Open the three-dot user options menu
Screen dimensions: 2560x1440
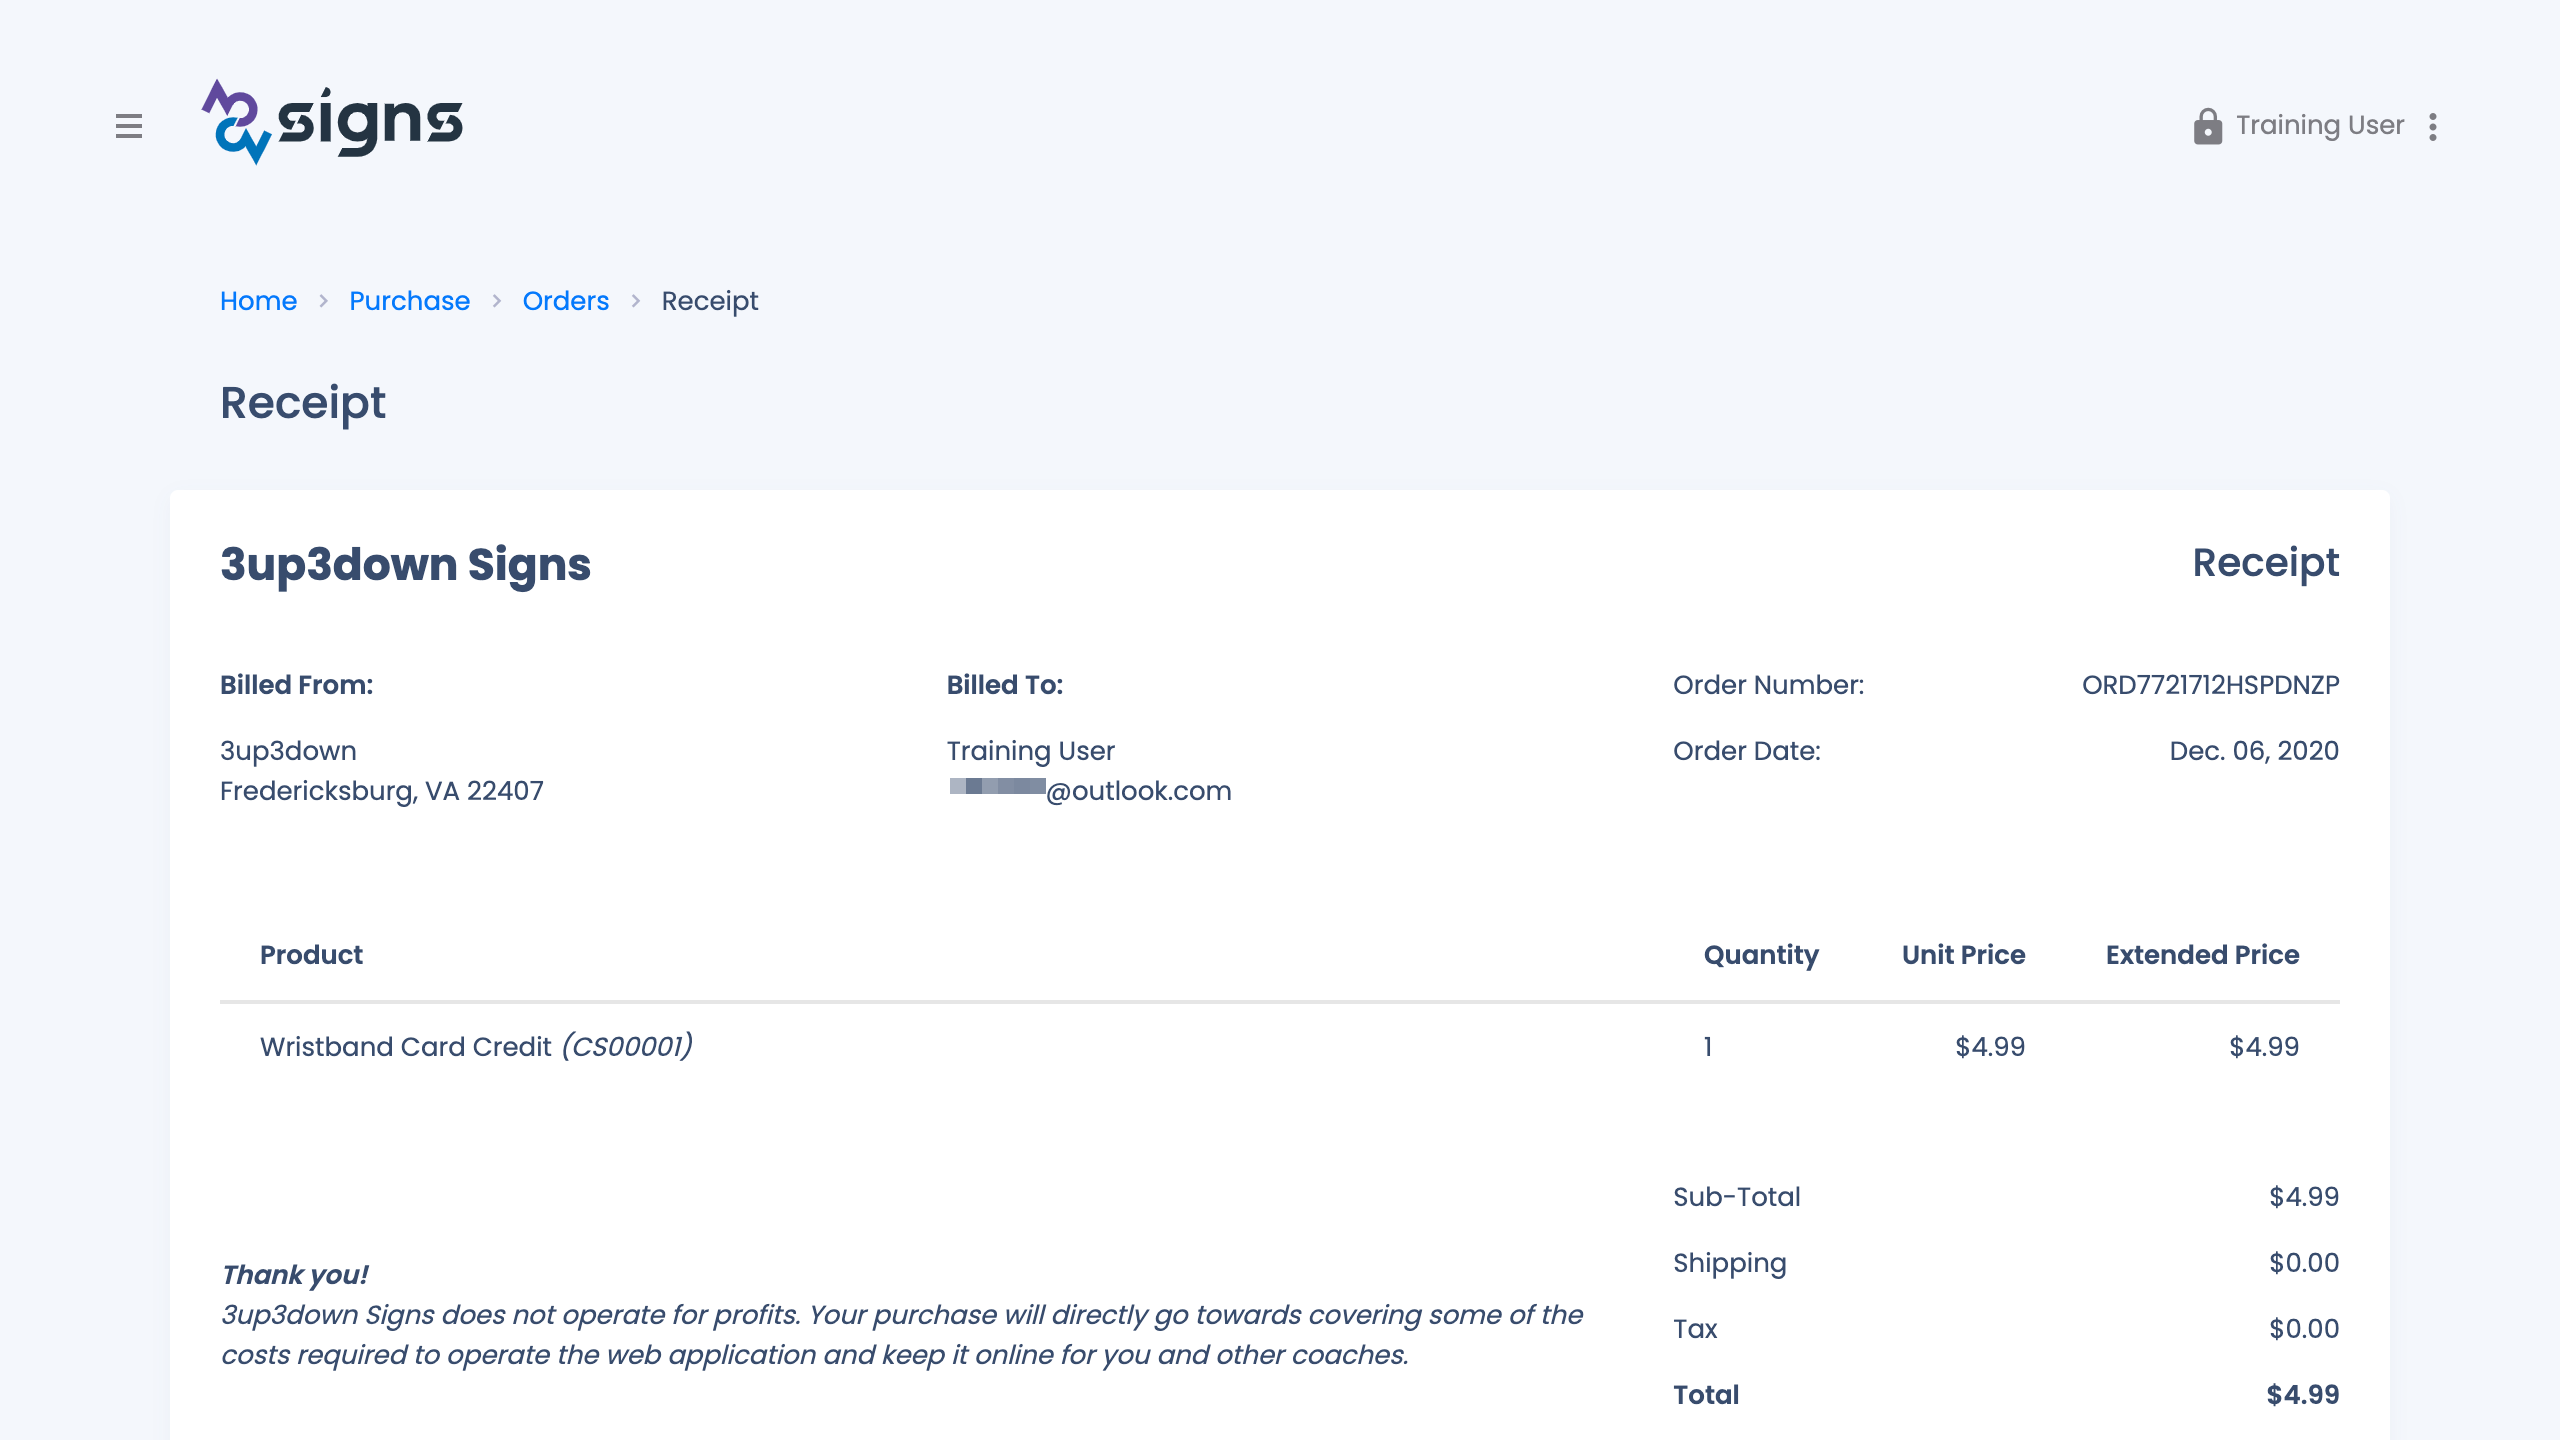coord(2434,126)
